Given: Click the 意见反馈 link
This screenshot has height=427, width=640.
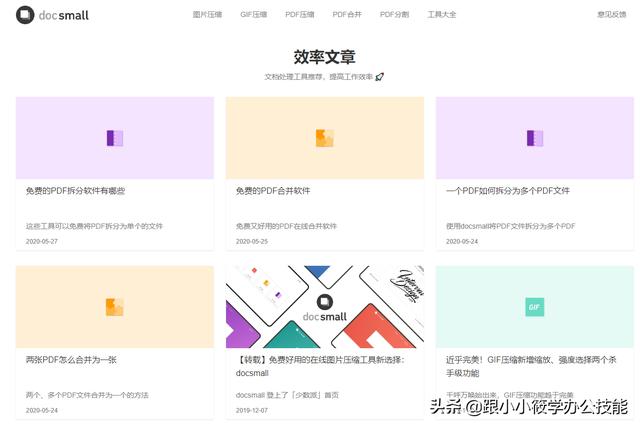Looking at the screenshot, I should click(x=611, y=15).
